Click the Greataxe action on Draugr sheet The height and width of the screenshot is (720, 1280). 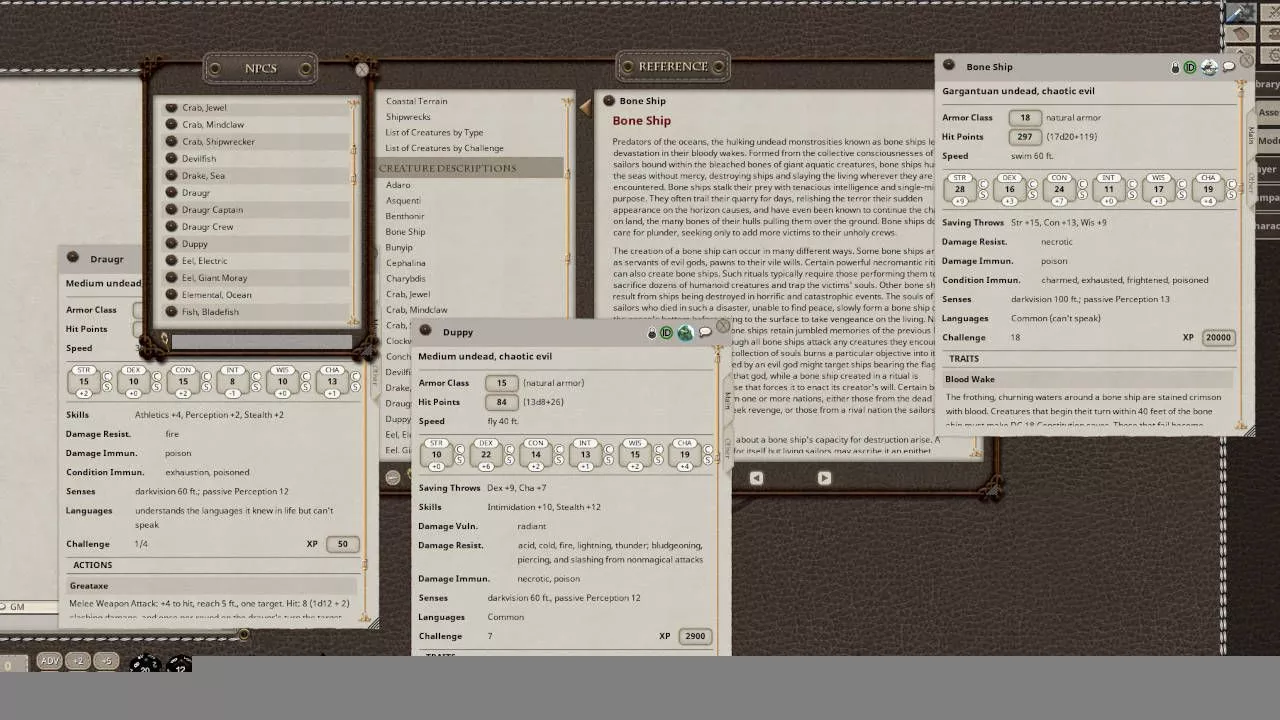coord(211,586)
